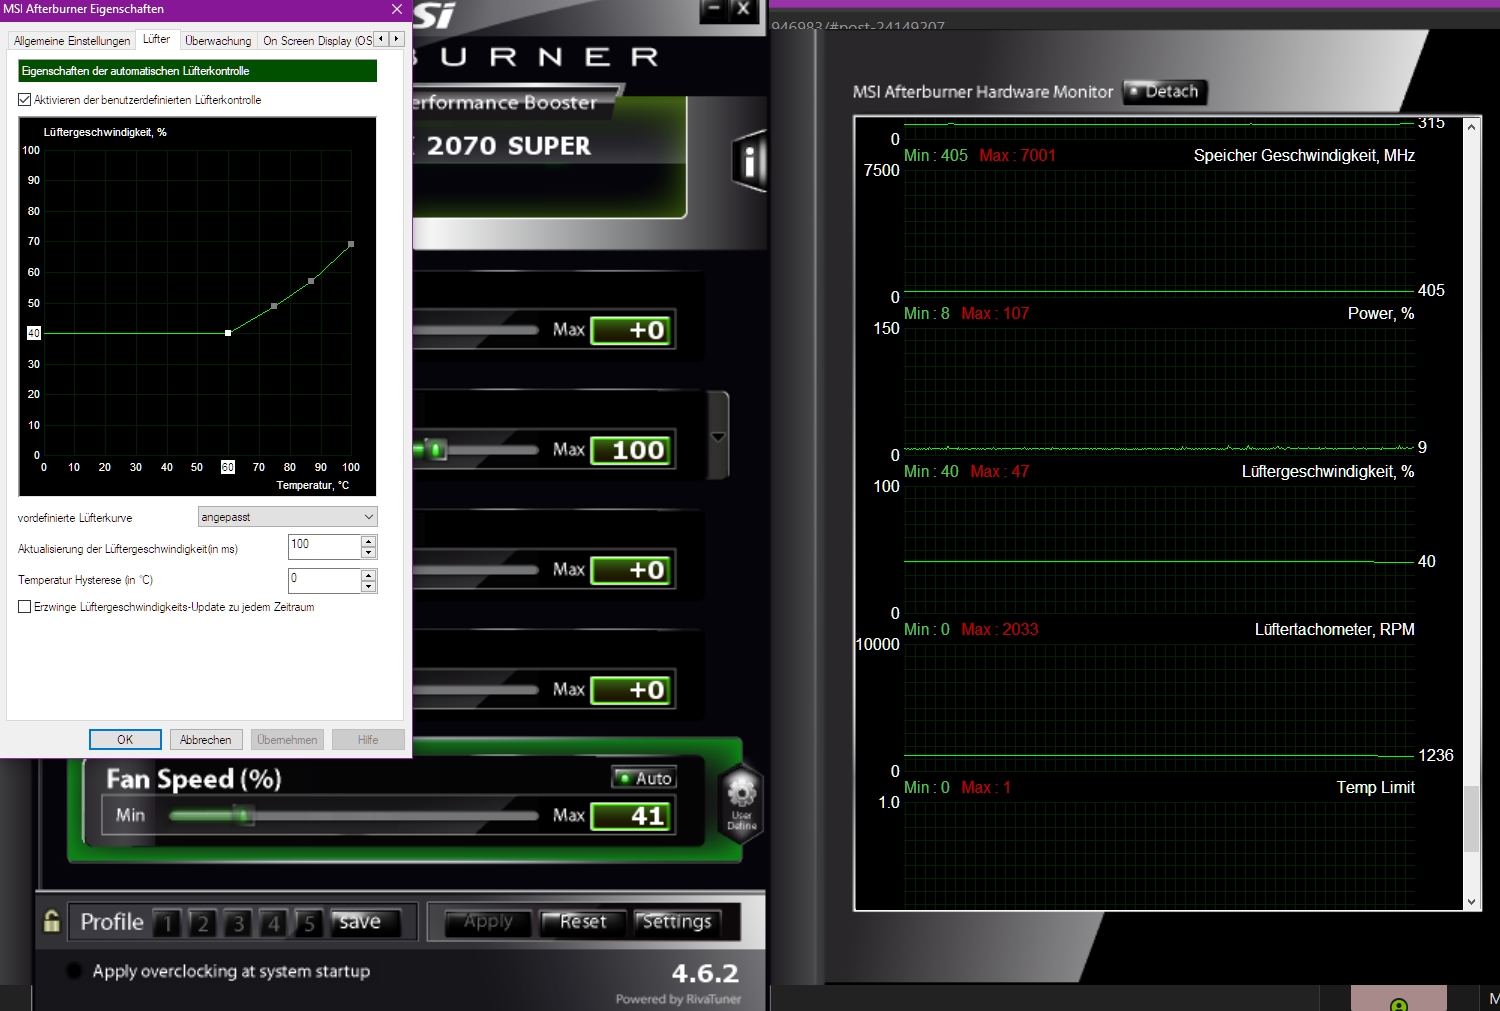Toggle Apply overclocking at system startup
The width and height of the screenshot is (1500, 1011).
[x=74, y=971]
